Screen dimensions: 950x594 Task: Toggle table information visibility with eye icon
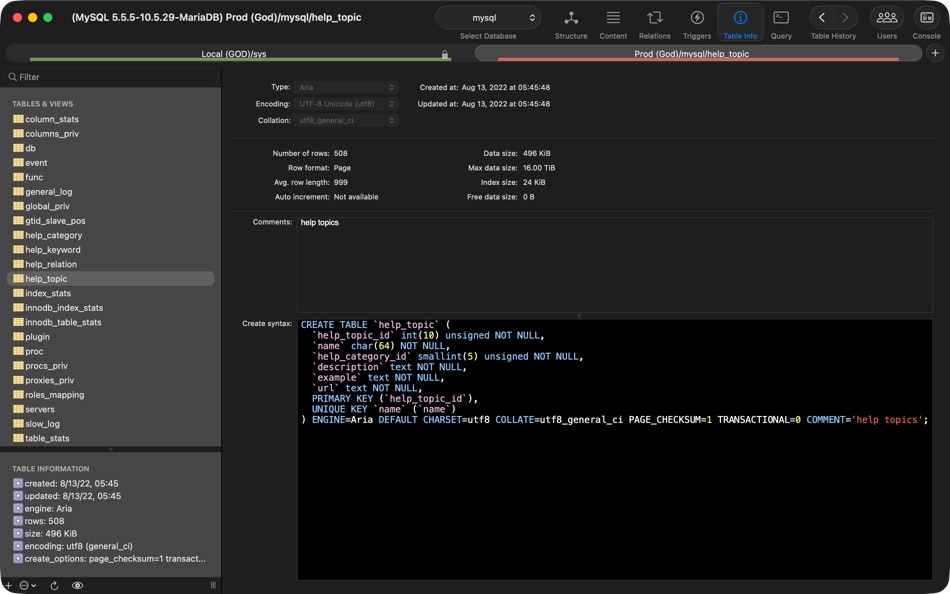(x=77, y=585)
